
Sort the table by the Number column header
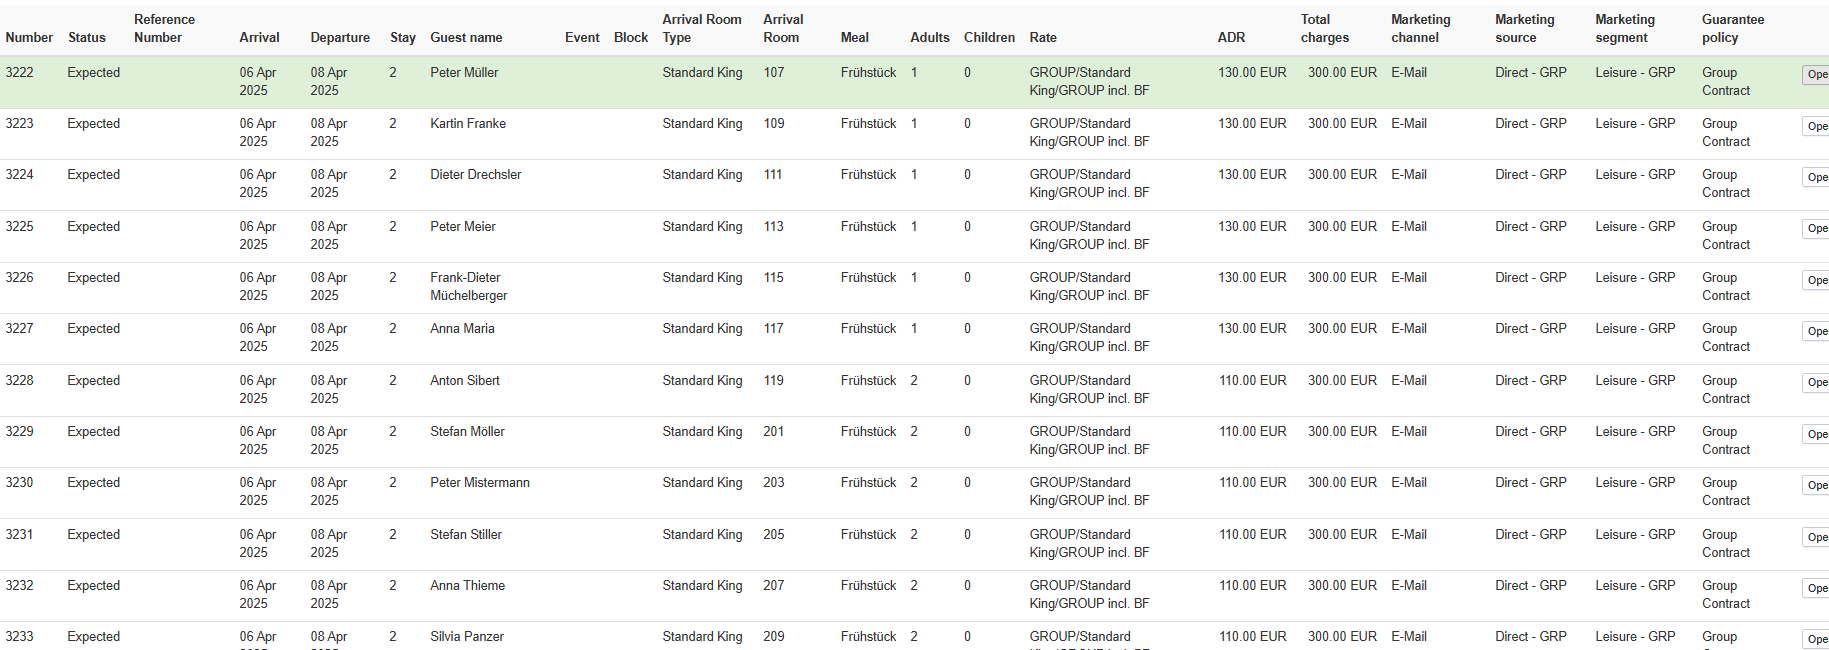point(29,38)
